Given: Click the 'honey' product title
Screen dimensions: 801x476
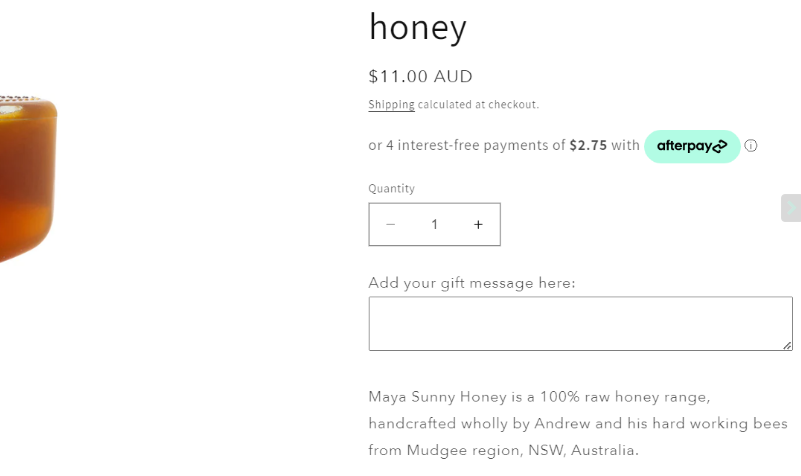Looking at the screenshot, I should click(418, 27).
